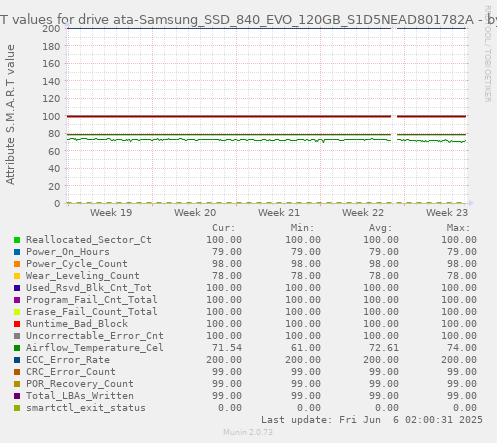Click the Last update timestamp text
This screenshot has height=443, width=497.
pyautogui.click(x=372, y=420)
